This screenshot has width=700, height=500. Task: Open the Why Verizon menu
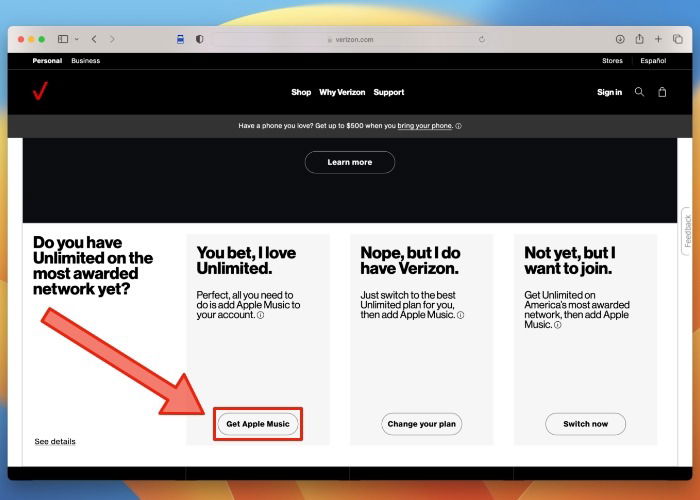(342, 92)
